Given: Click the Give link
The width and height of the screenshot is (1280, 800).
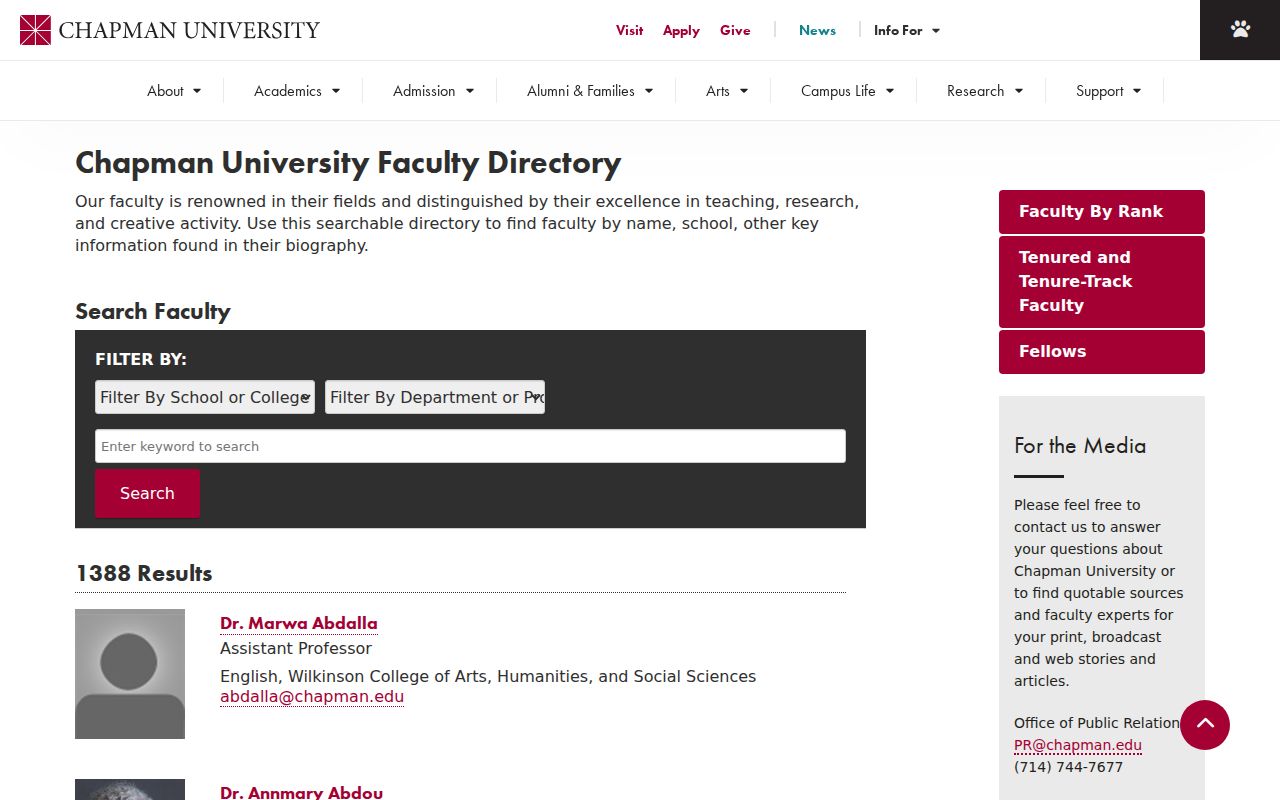Looking at the screenshot, I should pyautogui.click(x=735, y=30).
